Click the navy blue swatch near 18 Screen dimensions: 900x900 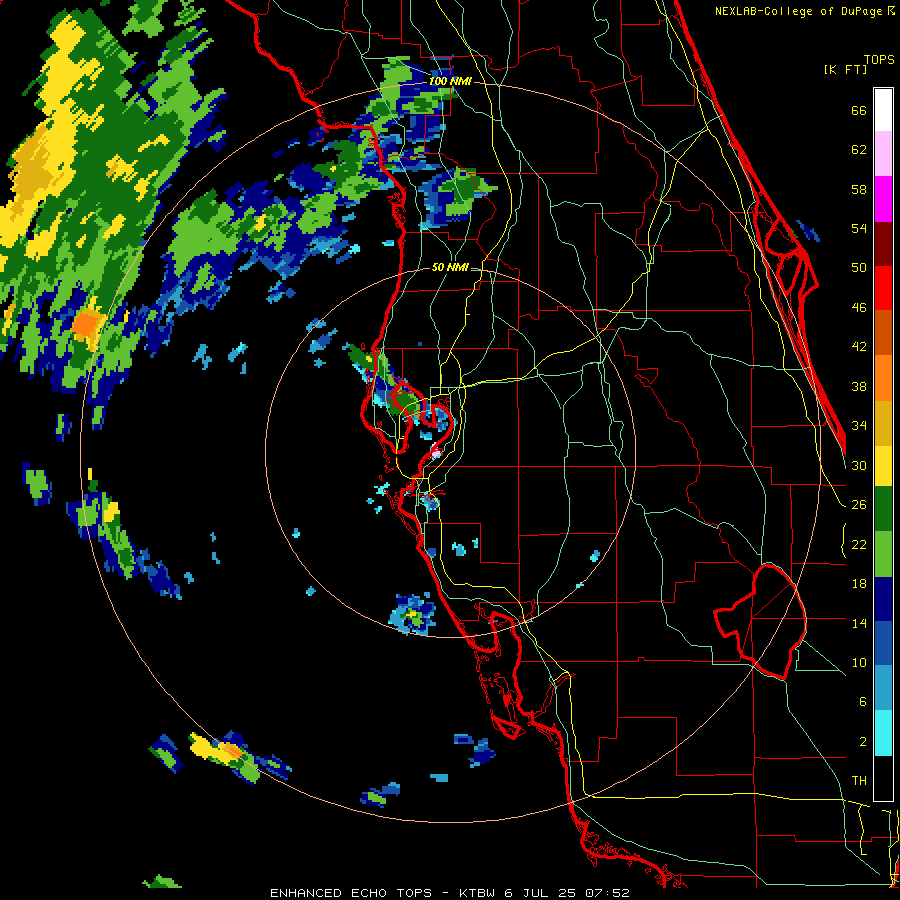click(x=883, y=599)
